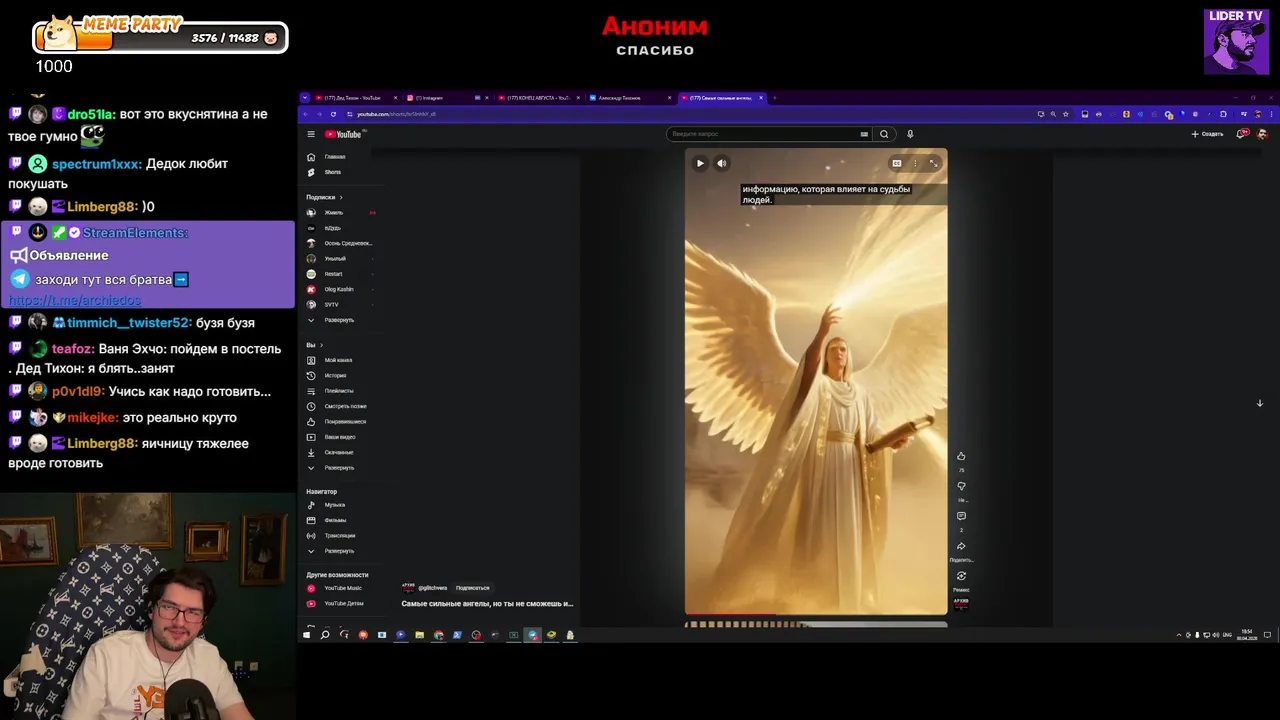Enter fullscreen on the Shorts player

tap(933, 163)
